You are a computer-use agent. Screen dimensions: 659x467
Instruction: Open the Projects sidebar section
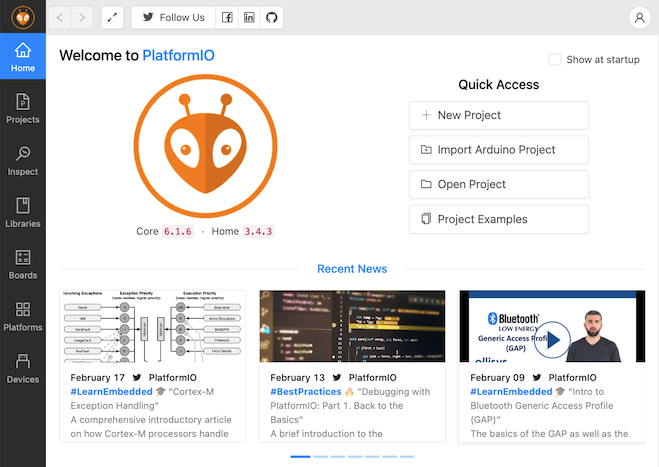coord(22,109)
